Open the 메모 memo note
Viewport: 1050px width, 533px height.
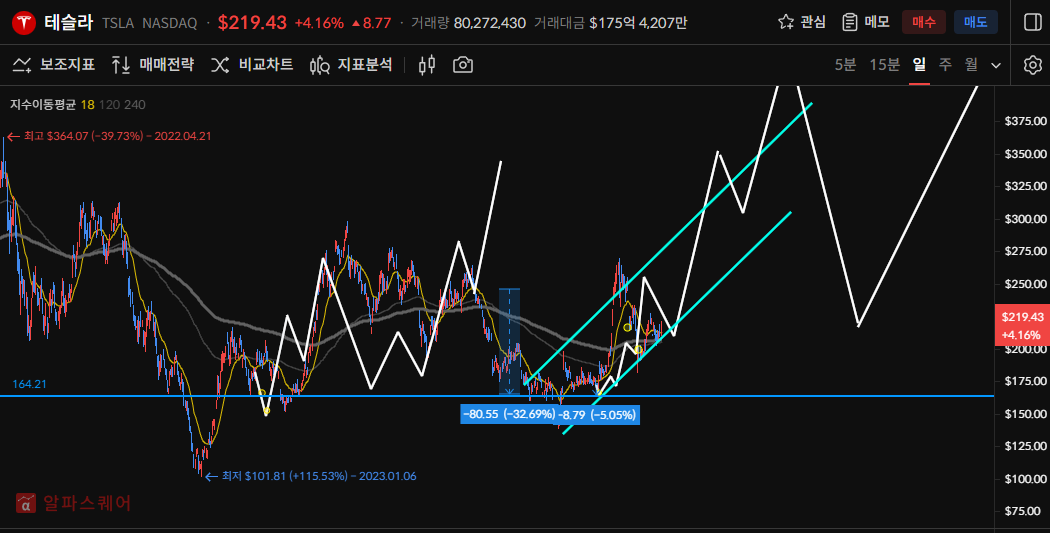[865, 22]
